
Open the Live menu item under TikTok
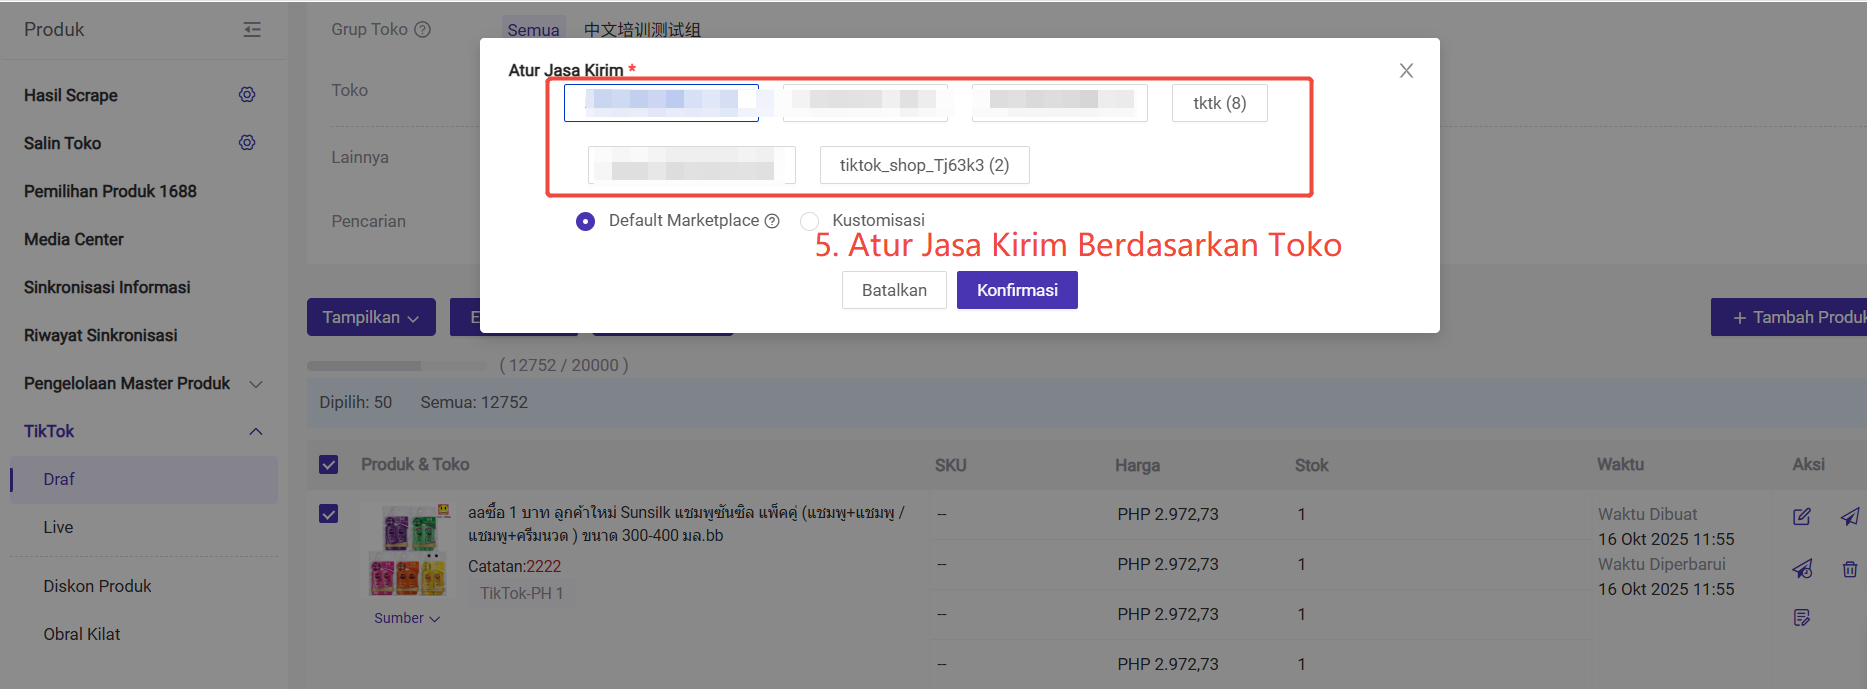(58, 527)
